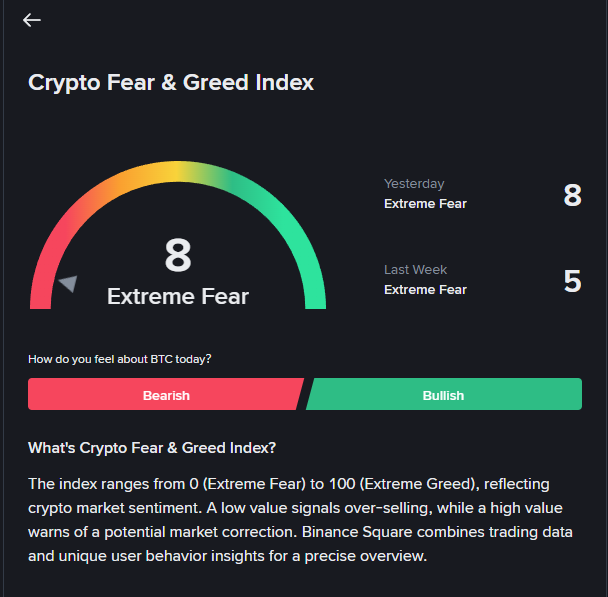Click the 'What's Crypto Fear & Greed Index?' heading
Screen dimensions: 608x597
tap(152, 447)
